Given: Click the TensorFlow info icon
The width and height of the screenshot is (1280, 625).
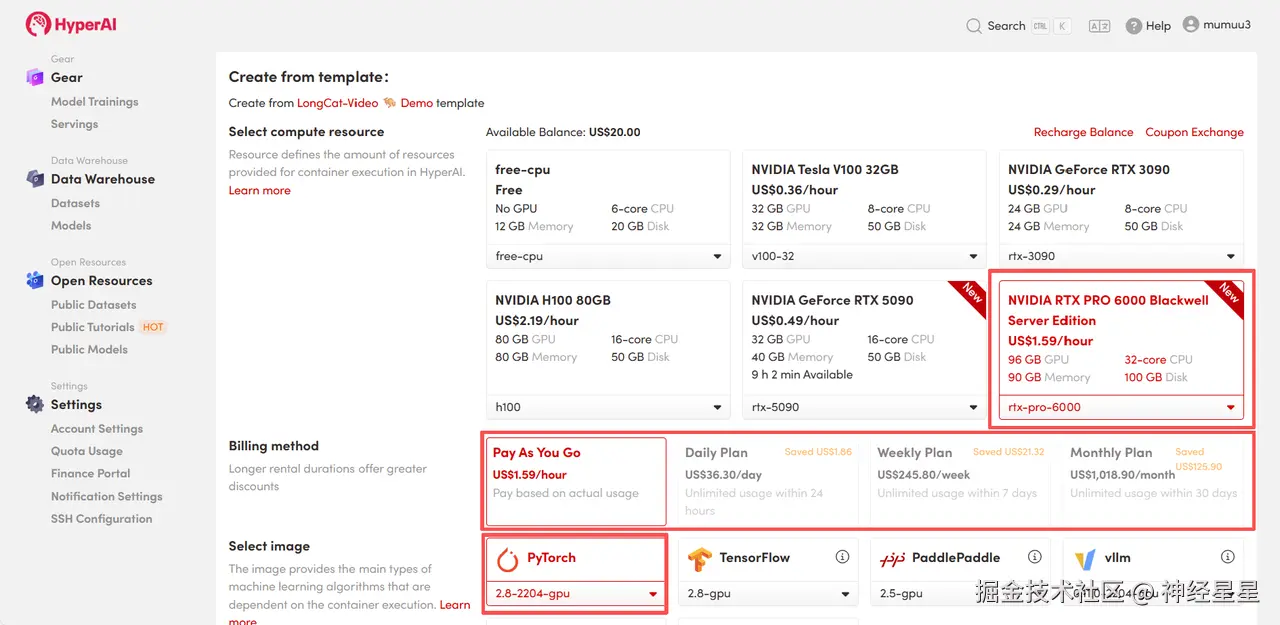Looking at the screenshot, I should click(842, 557).
